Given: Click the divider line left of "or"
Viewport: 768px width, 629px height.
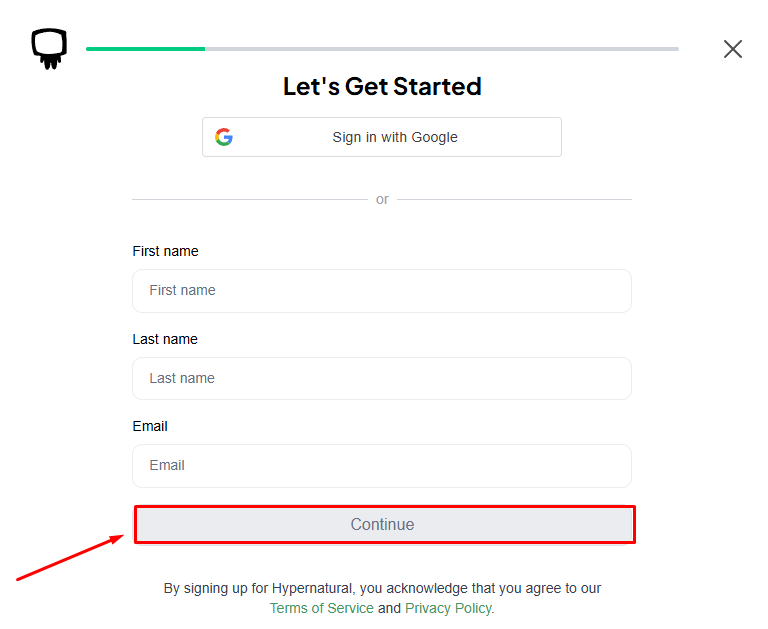Looking at the screenshot, I should 250,200.
